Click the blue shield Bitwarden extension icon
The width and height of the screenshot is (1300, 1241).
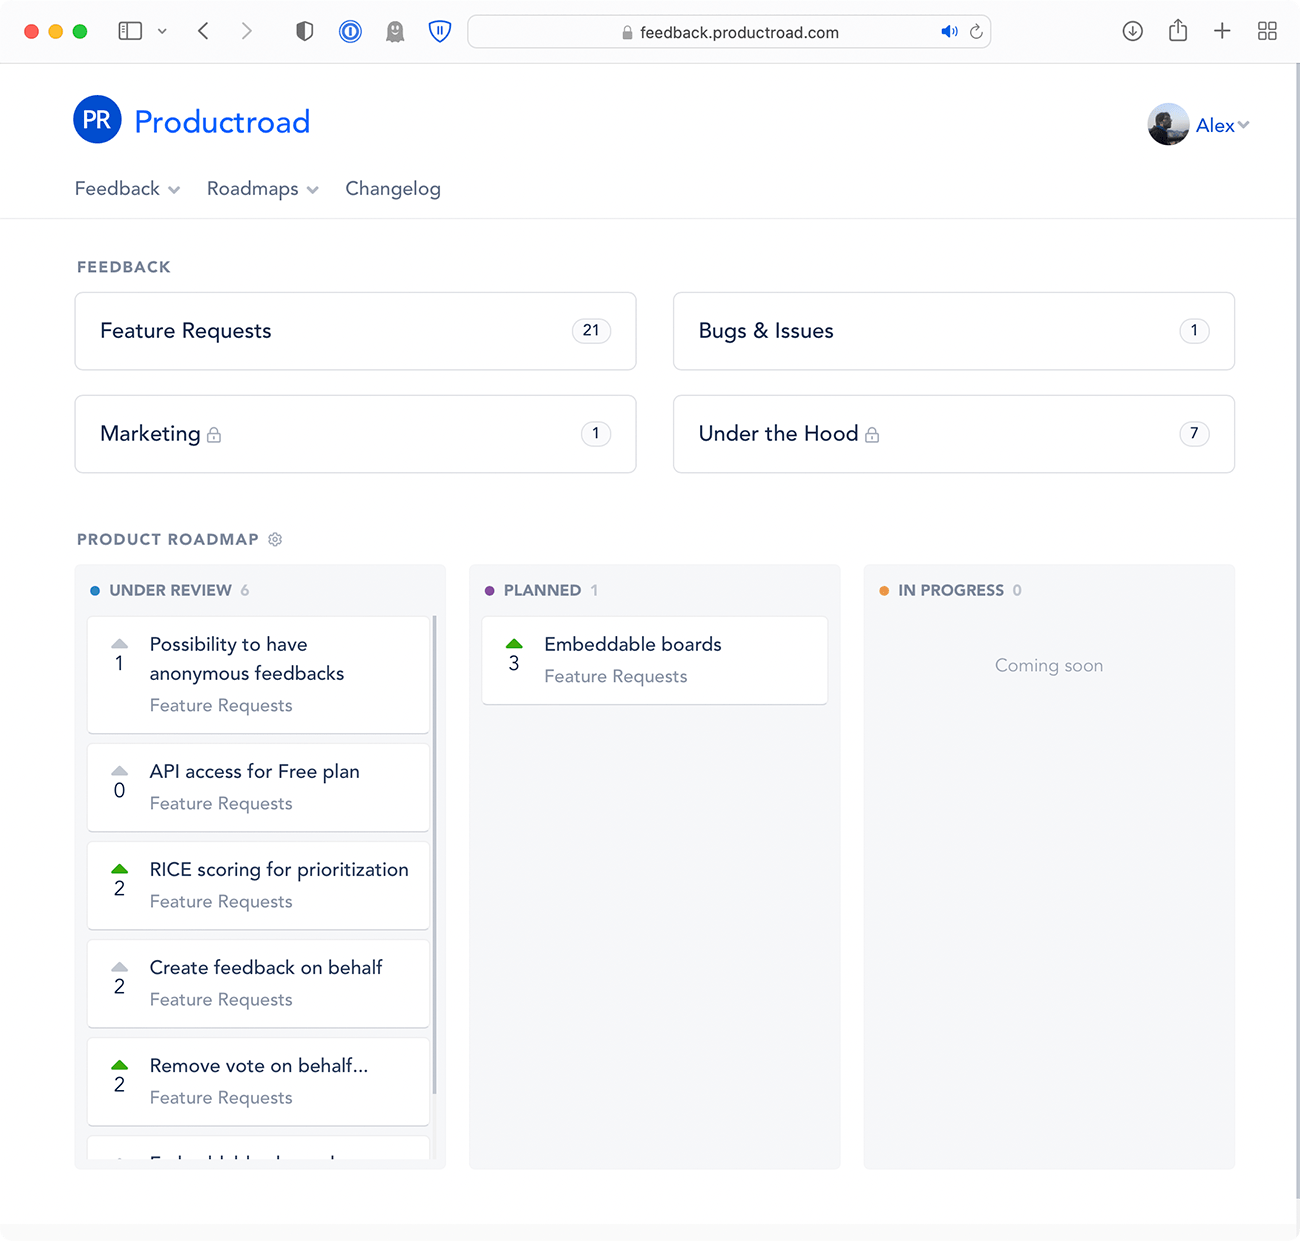(x=440, y=31)
